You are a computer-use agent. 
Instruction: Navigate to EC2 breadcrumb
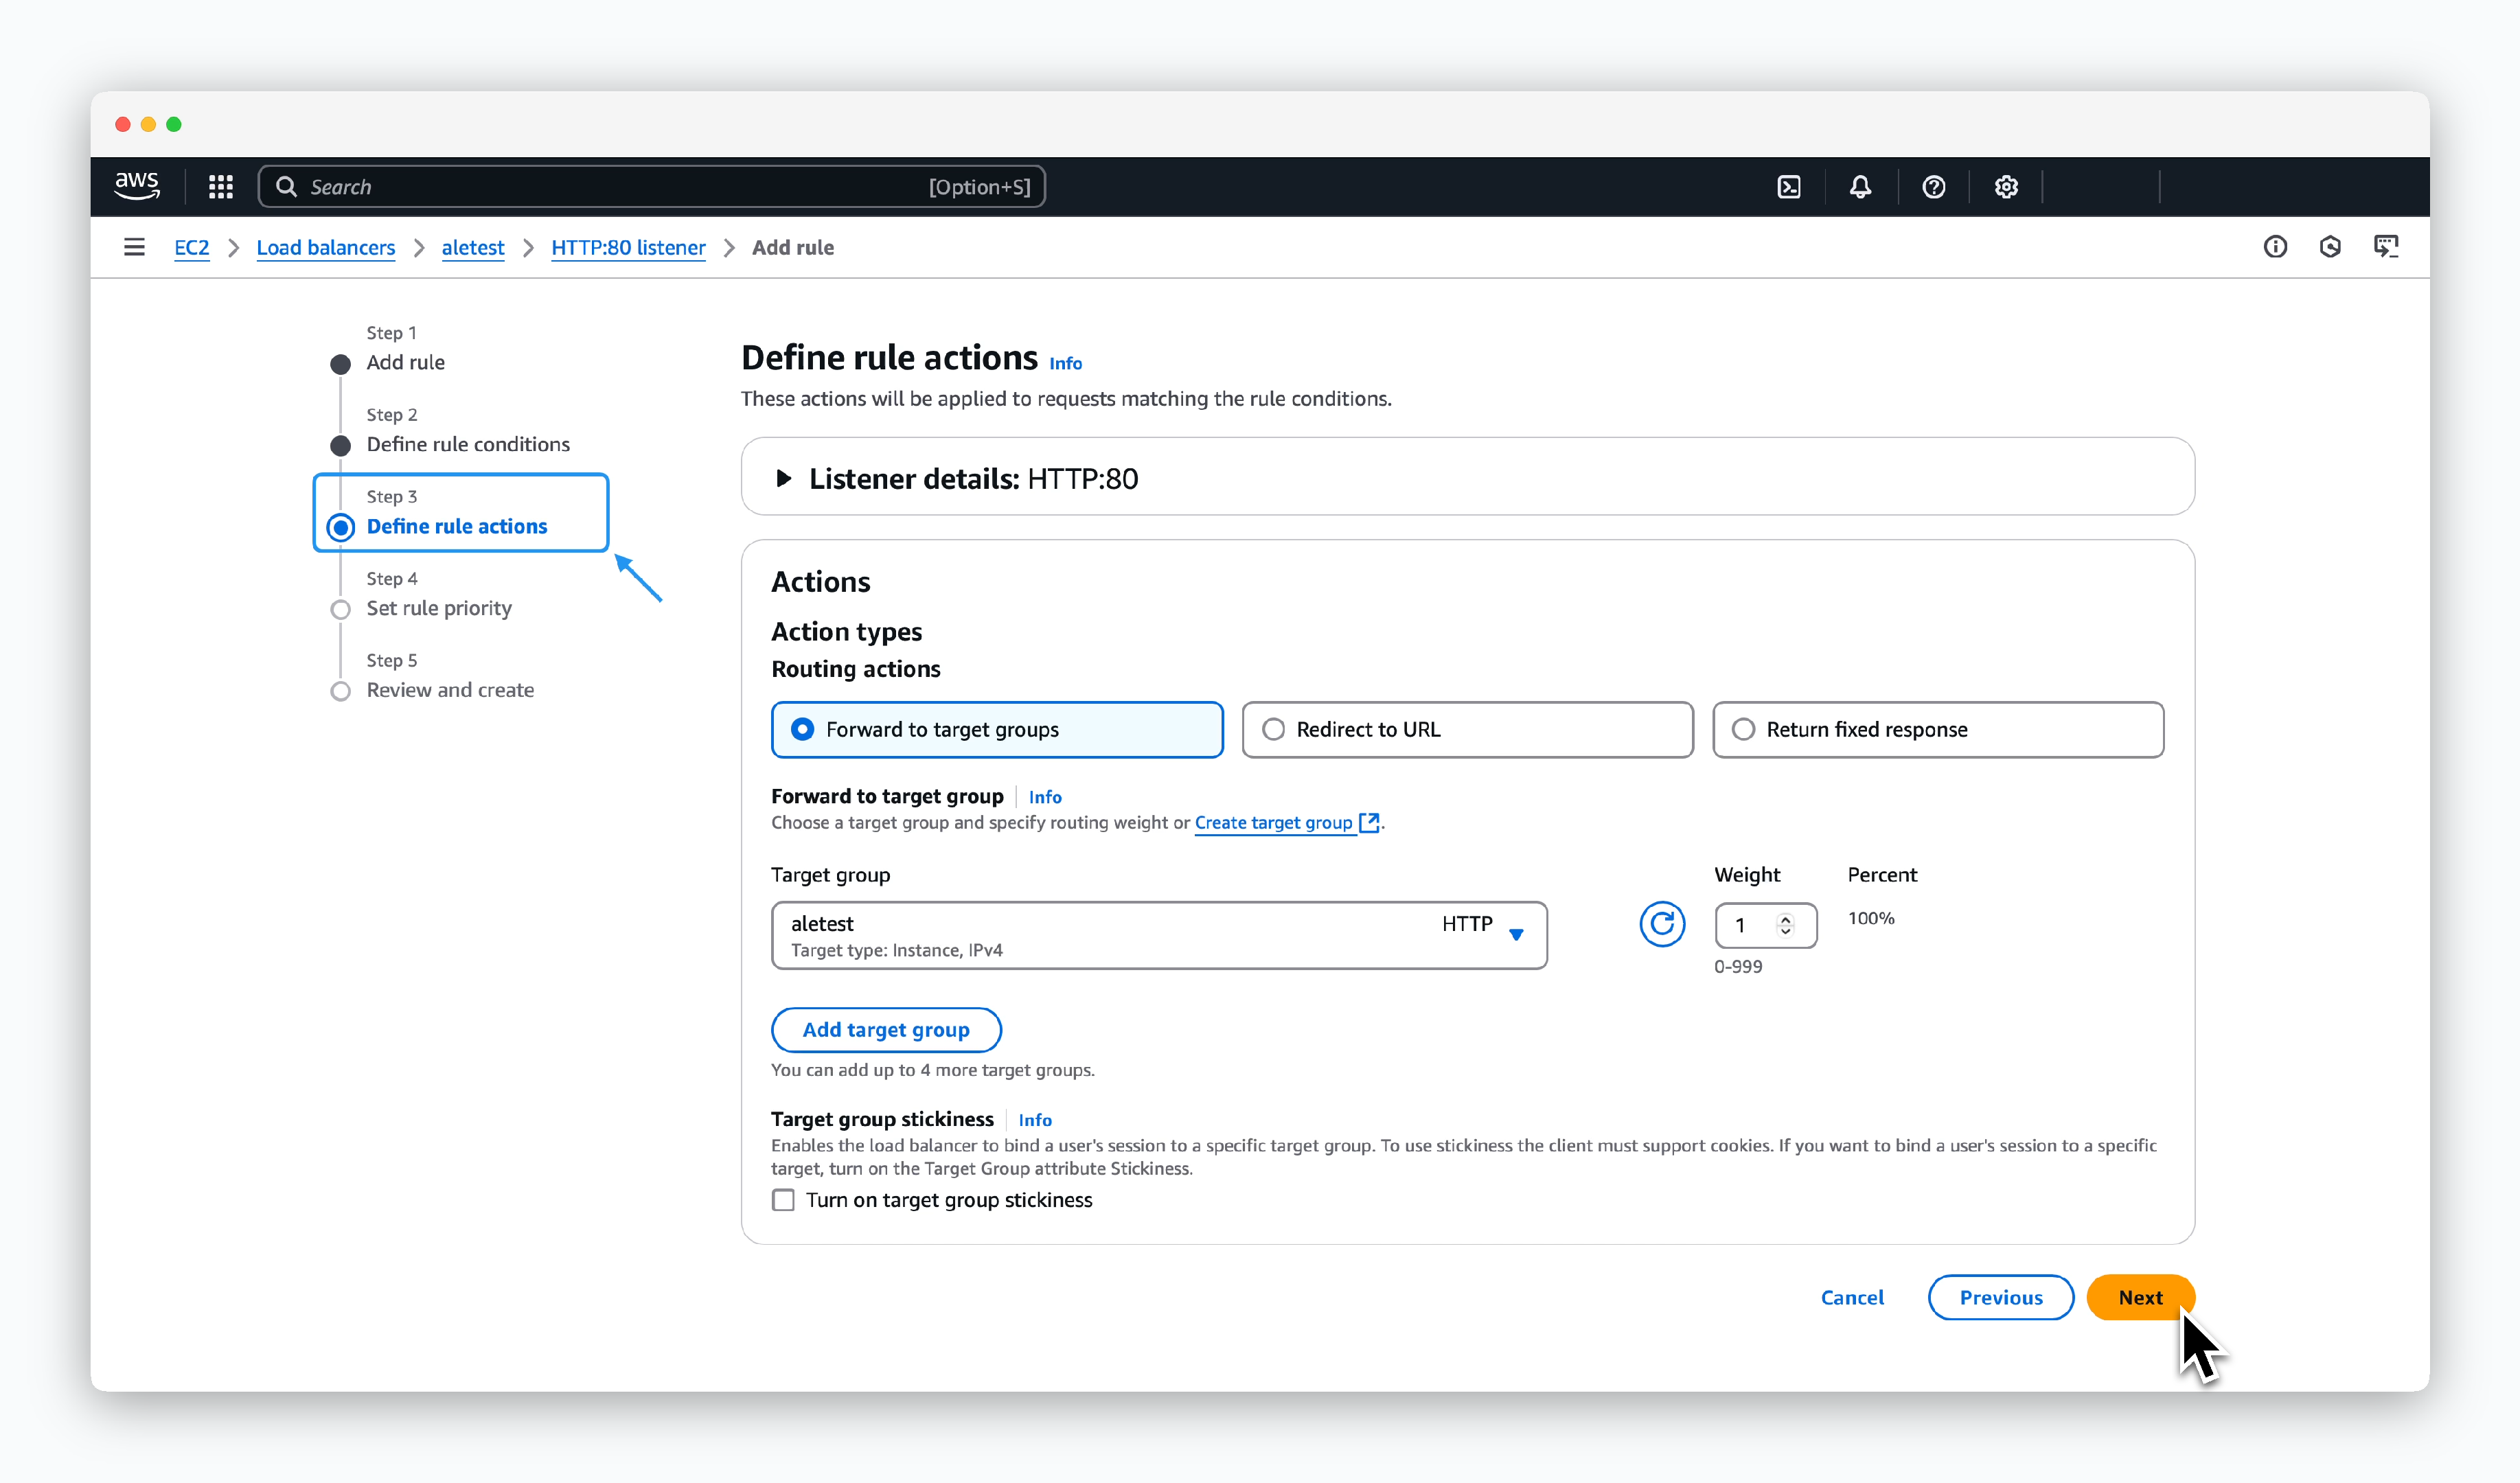pos(191,247)
